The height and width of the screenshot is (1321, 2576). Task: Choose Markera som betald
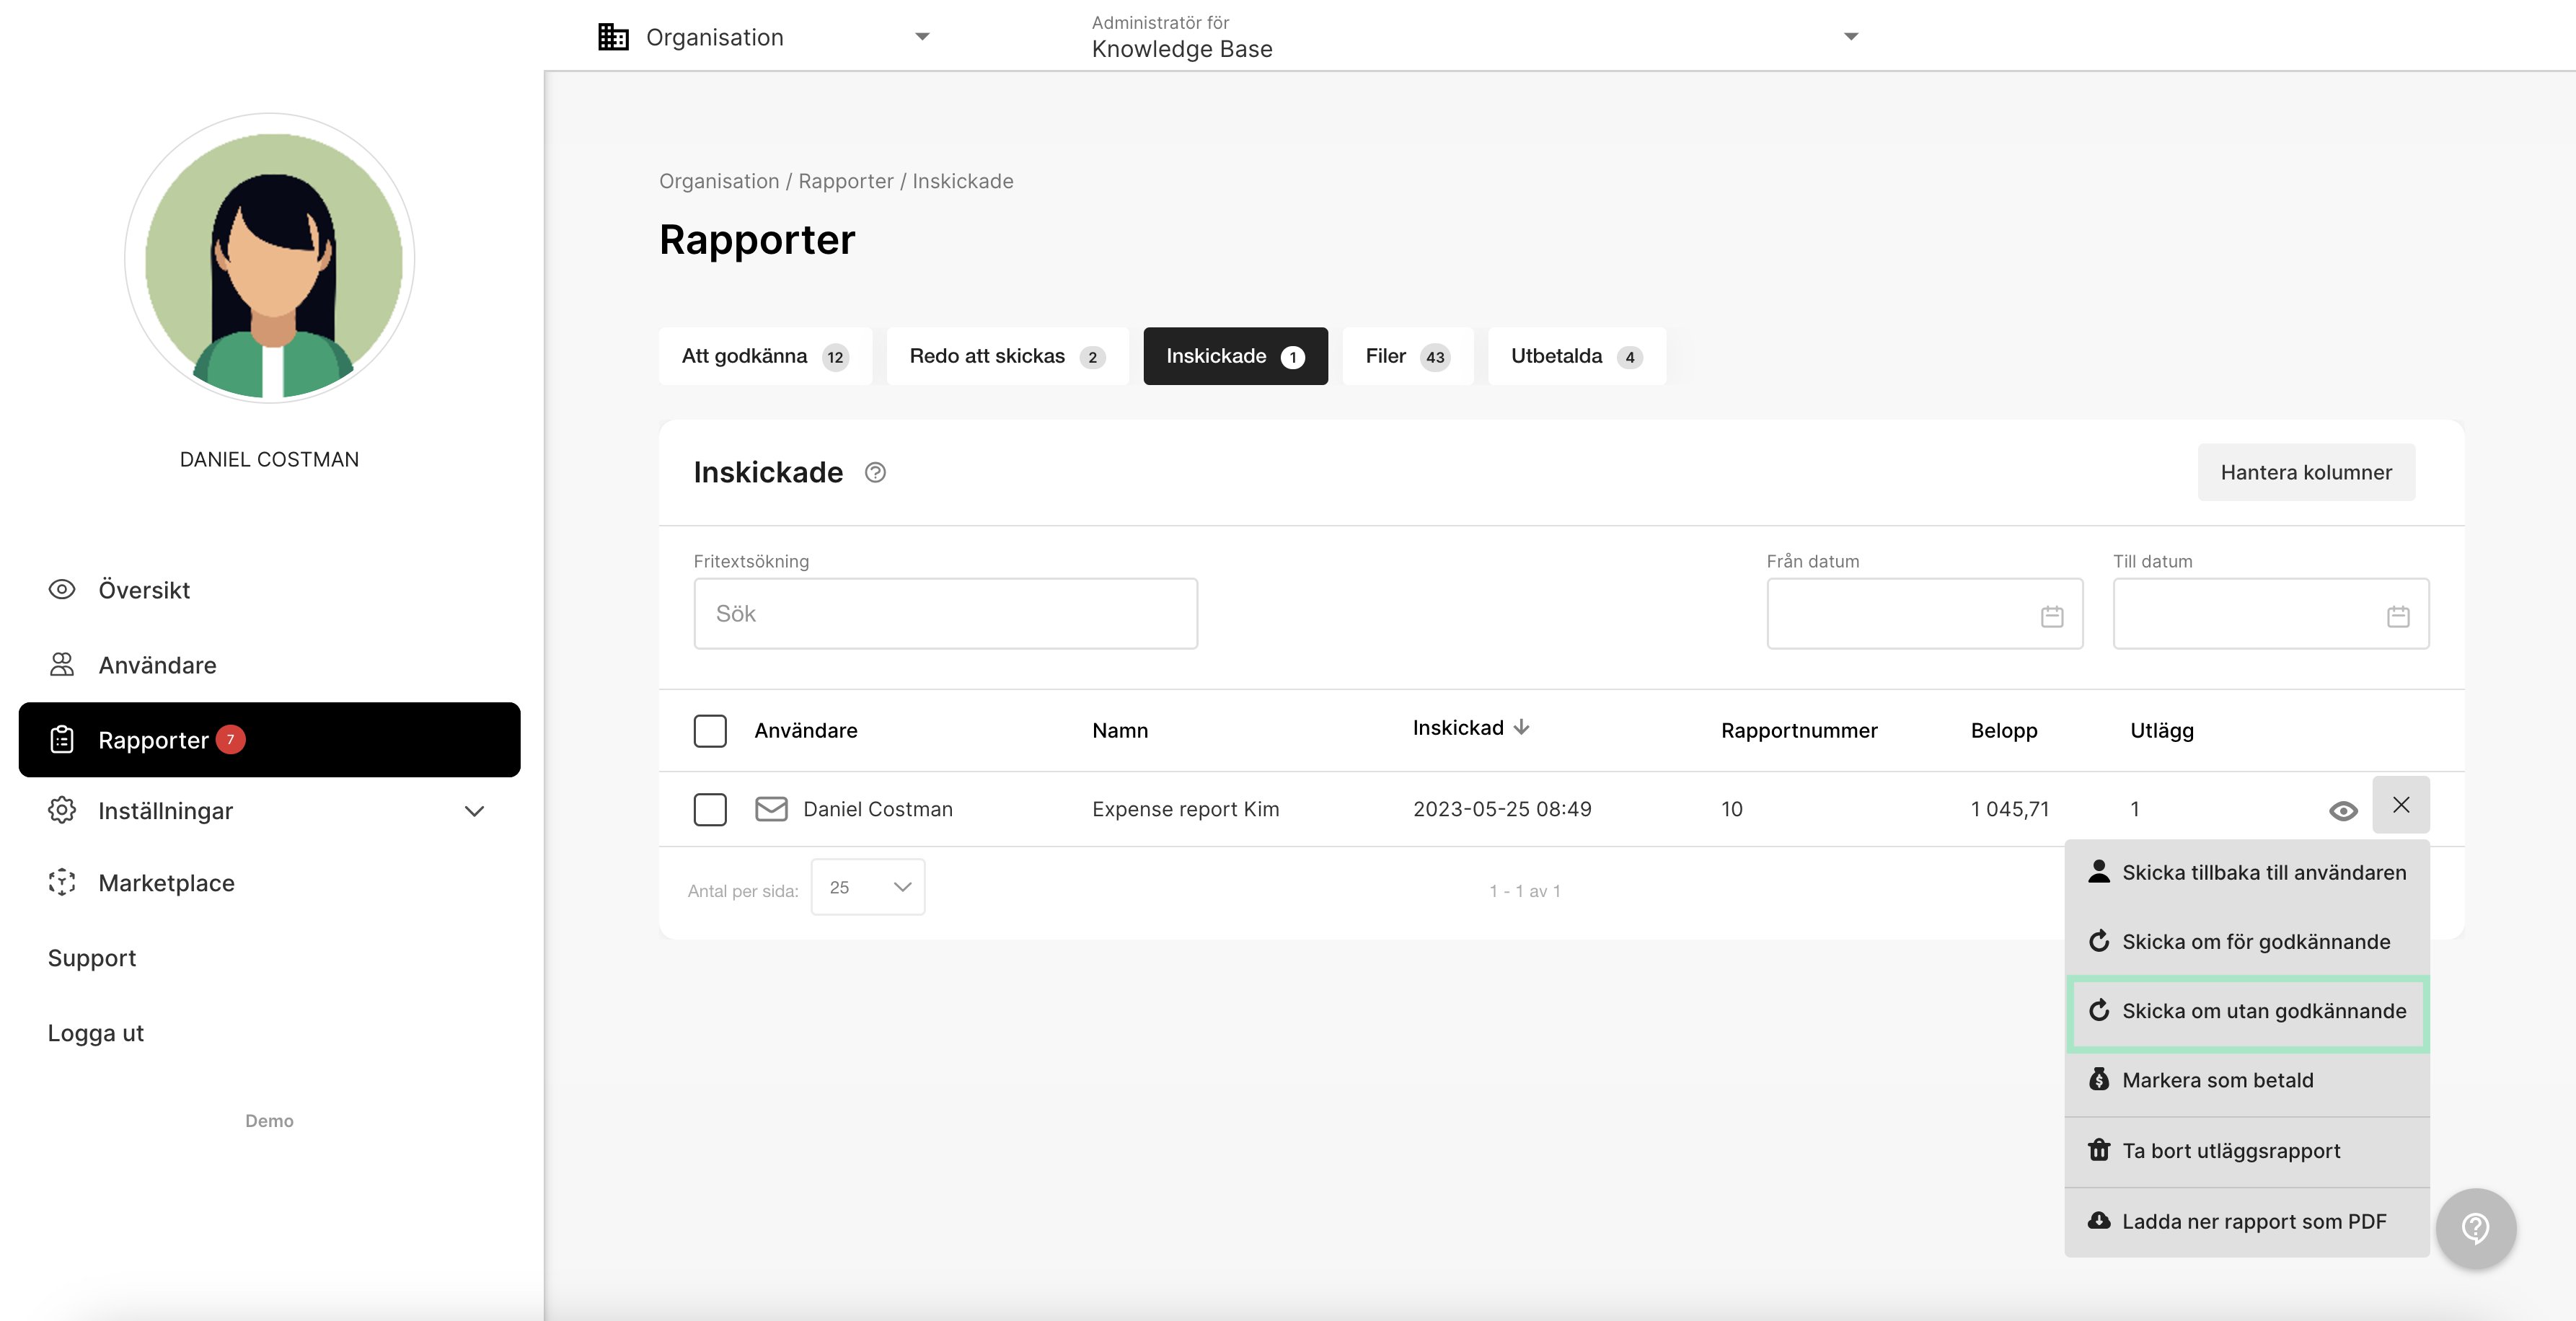point(2247,1080)
